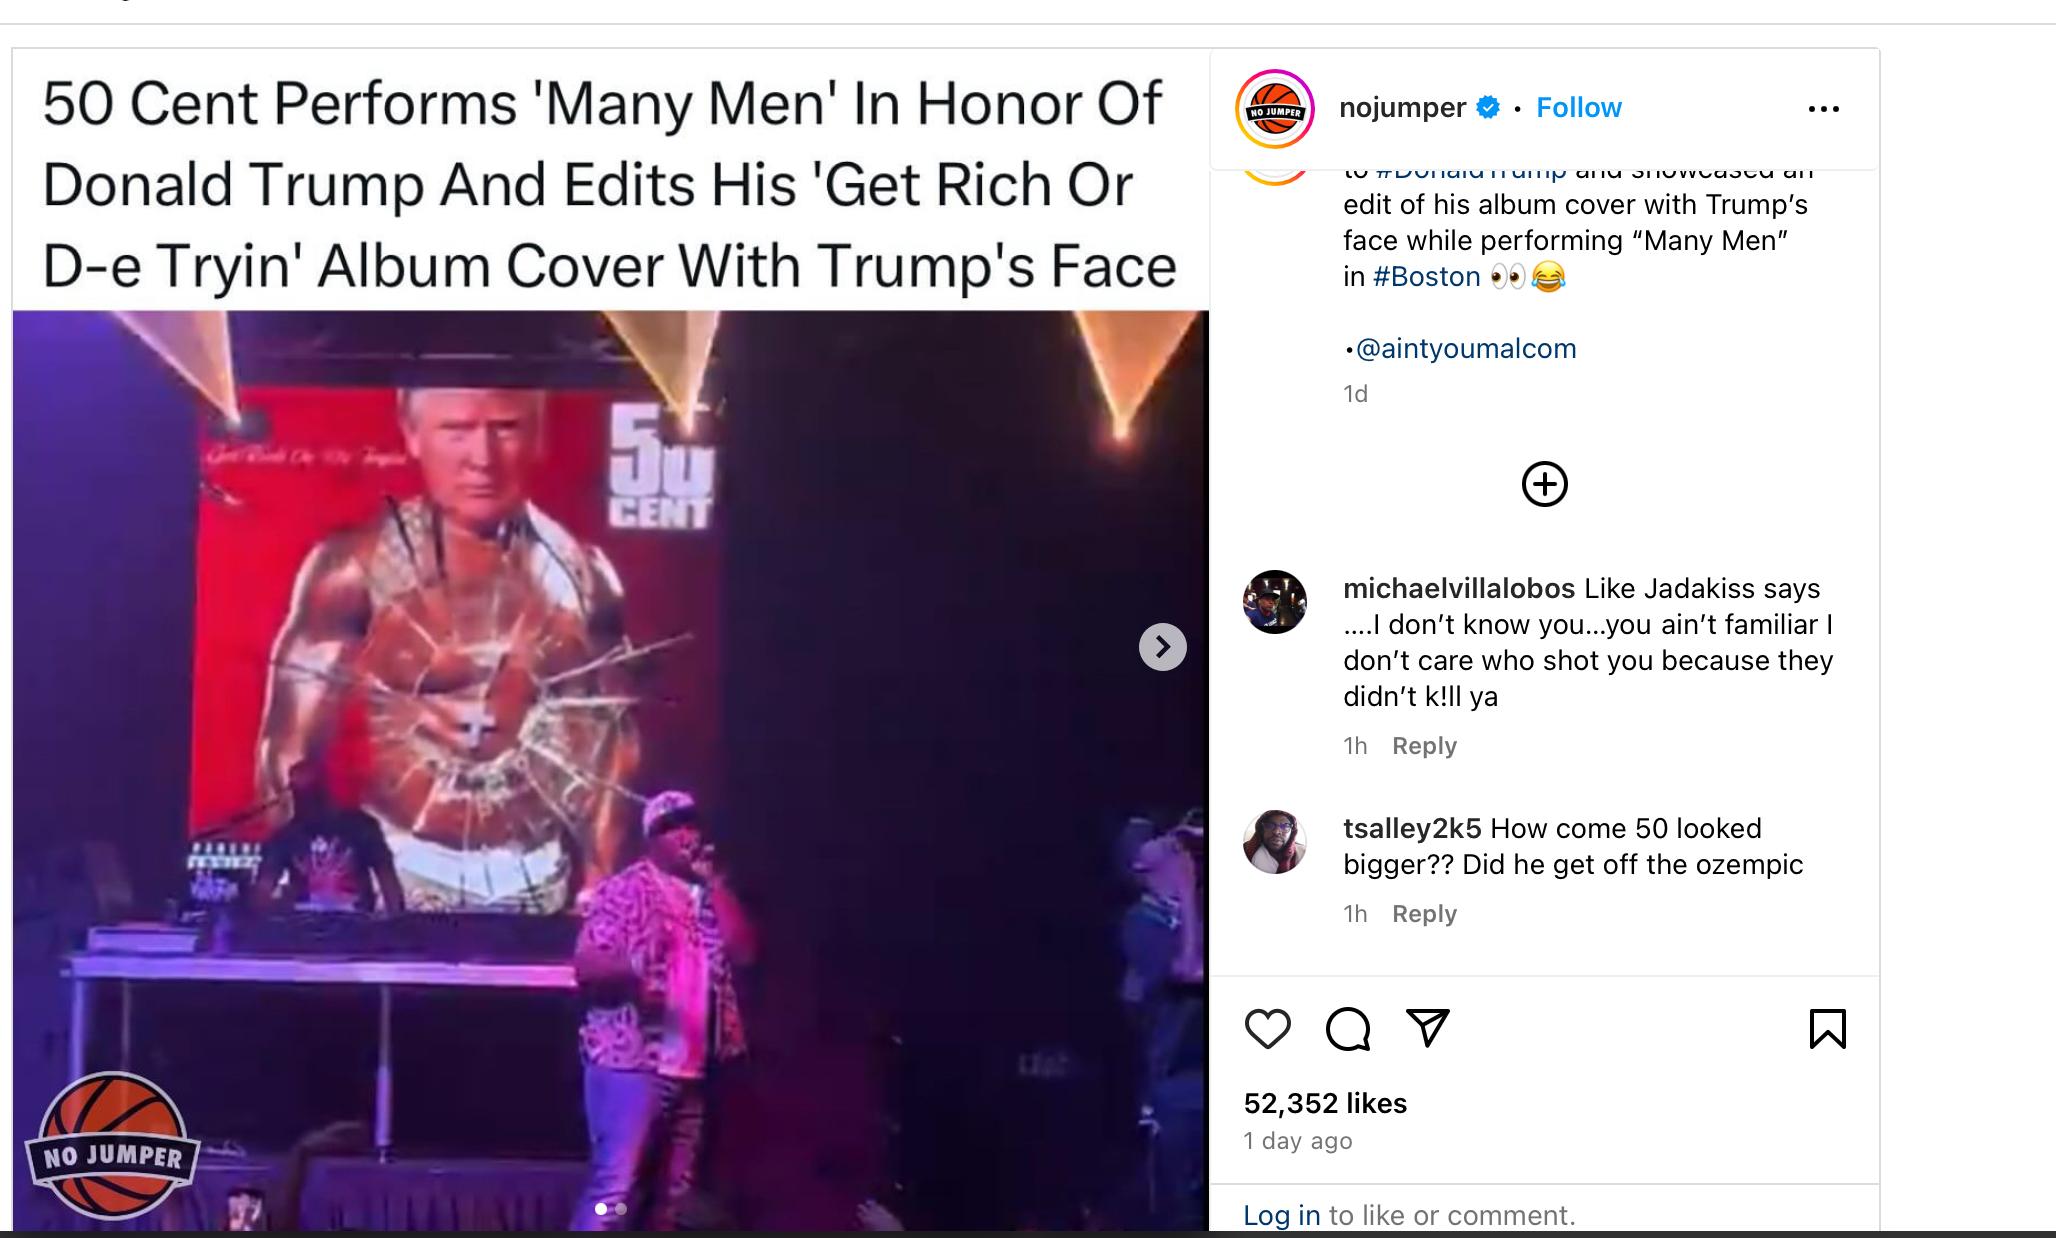Image resolution: width=2056 pixels, height=1238 pixels.
Task: Save post with bookmark icon
Action: click(x=1827, y=1029)
